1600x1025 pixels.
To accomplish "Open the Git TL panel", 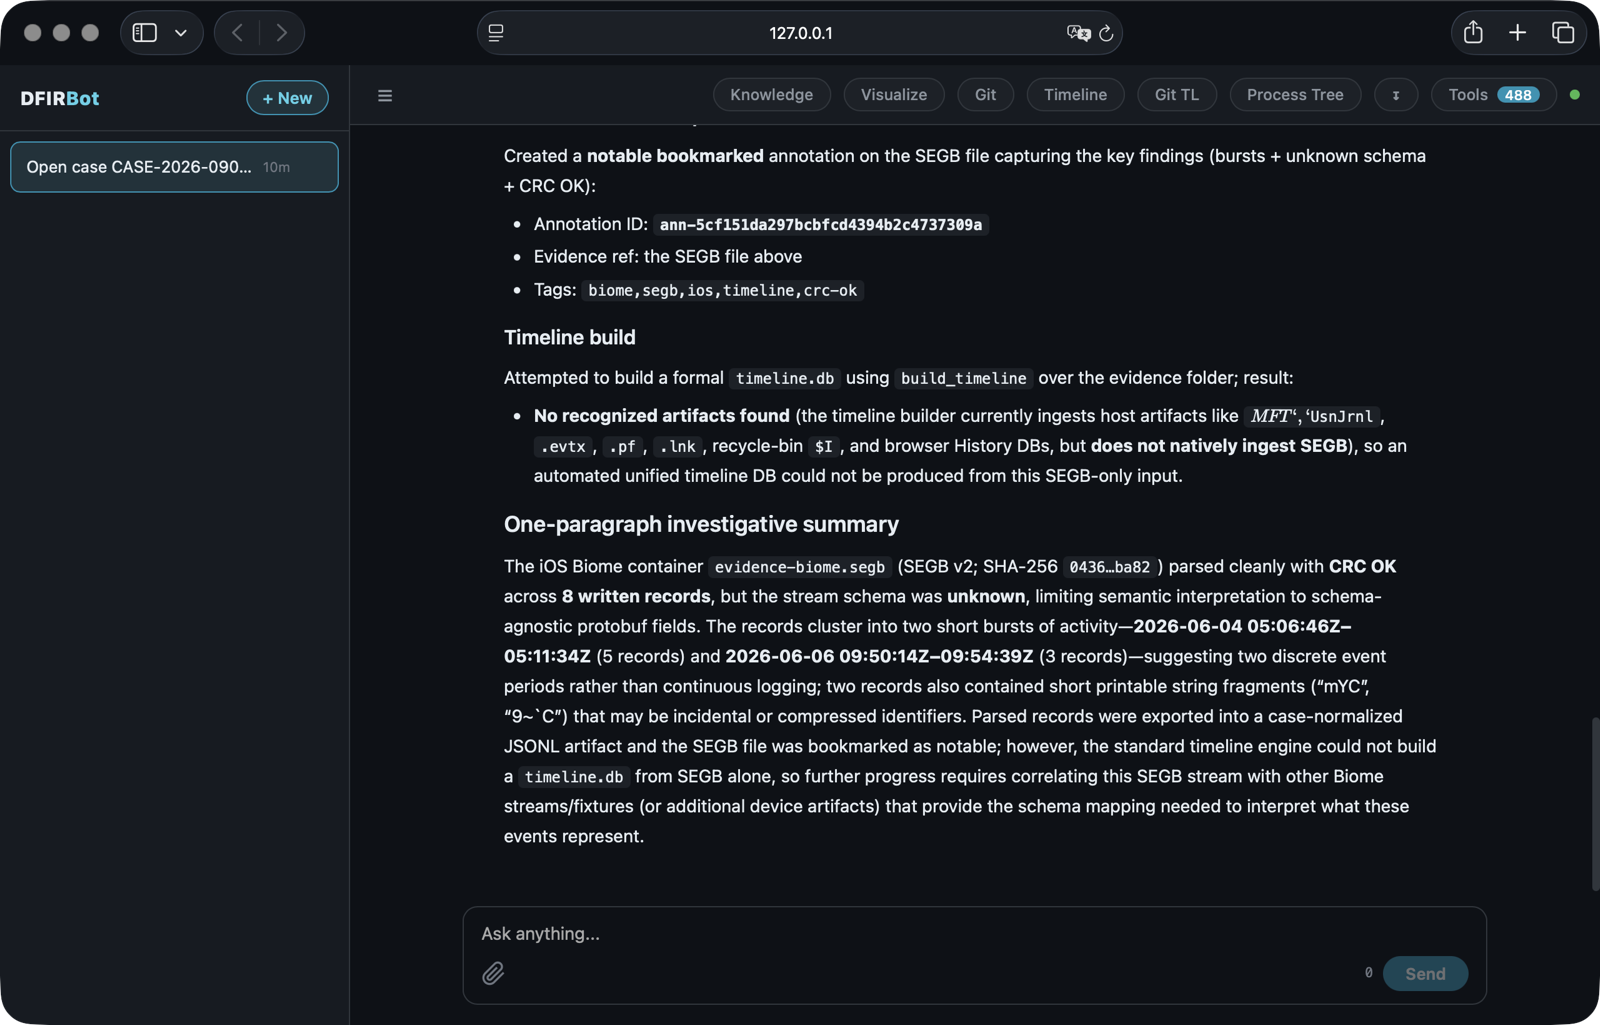I will pos(1177,95).
